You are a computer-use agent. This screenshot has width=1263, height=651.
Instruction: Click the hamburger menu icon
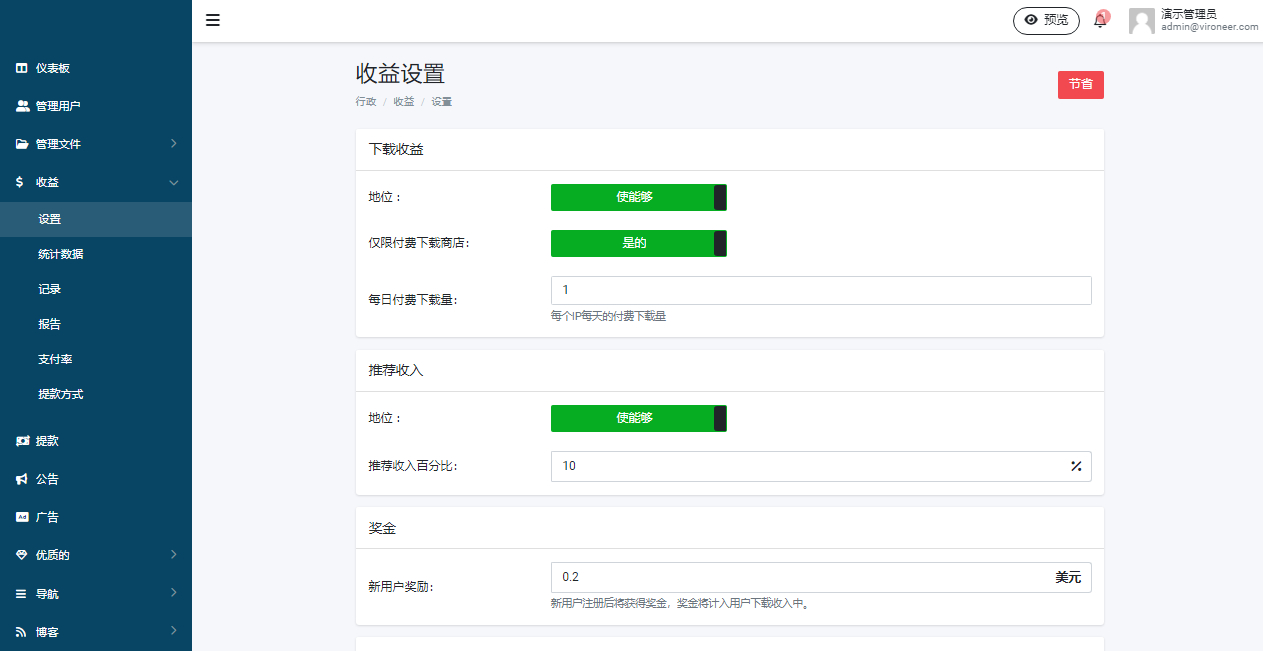click(213, 20)
